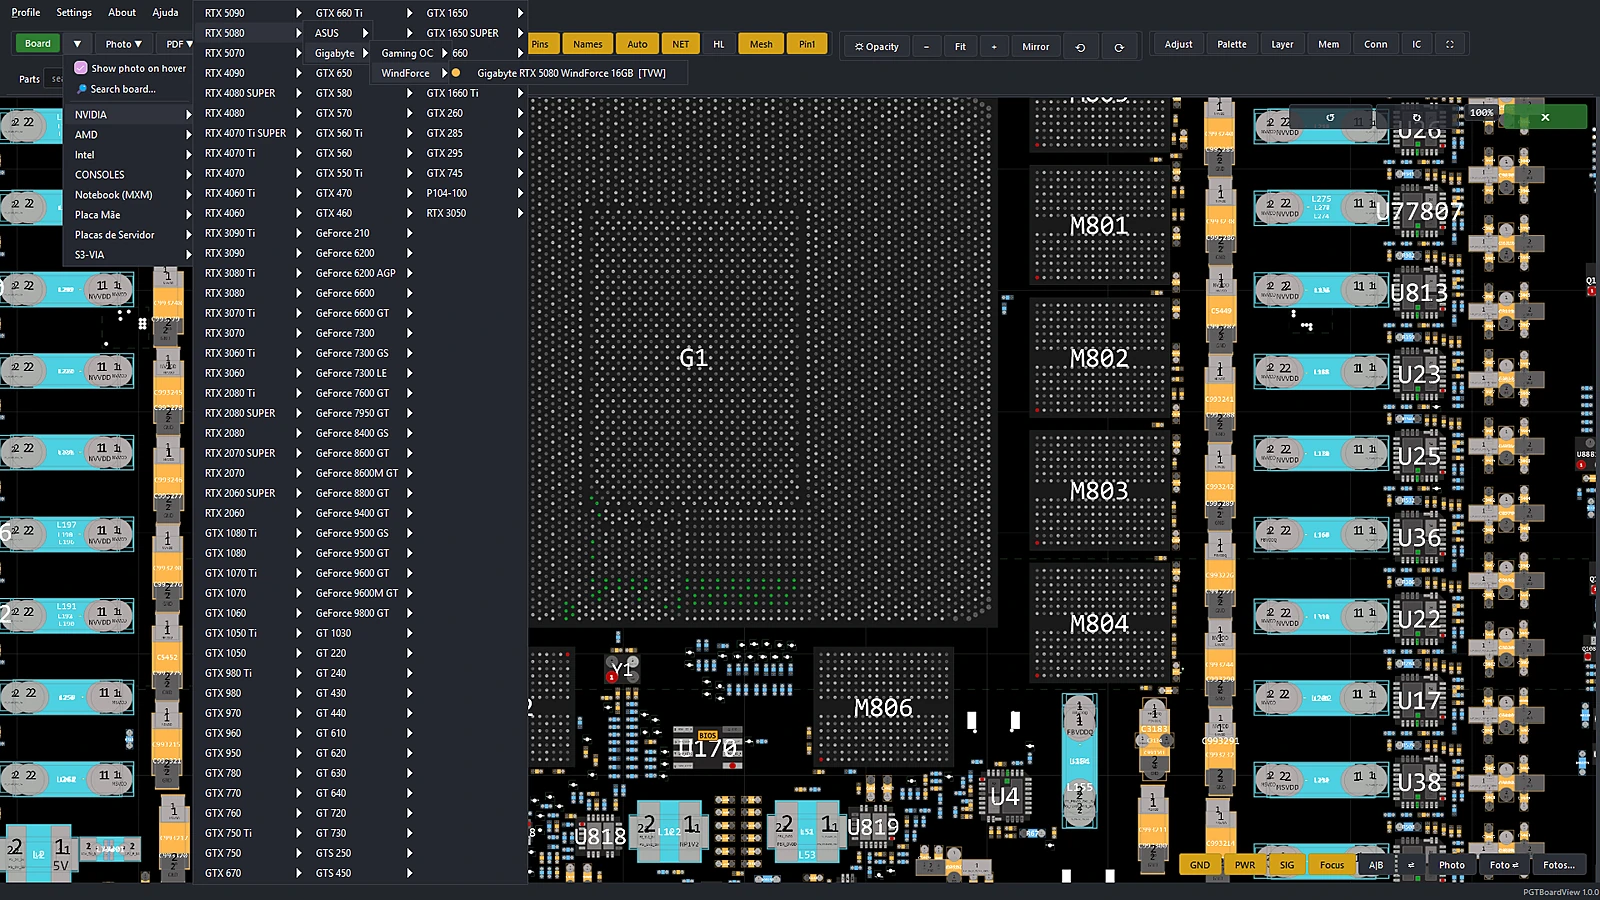Click the Parts search input field
Screen dimensions: 1600x900
pyautogui.click(x=57, y=79)
